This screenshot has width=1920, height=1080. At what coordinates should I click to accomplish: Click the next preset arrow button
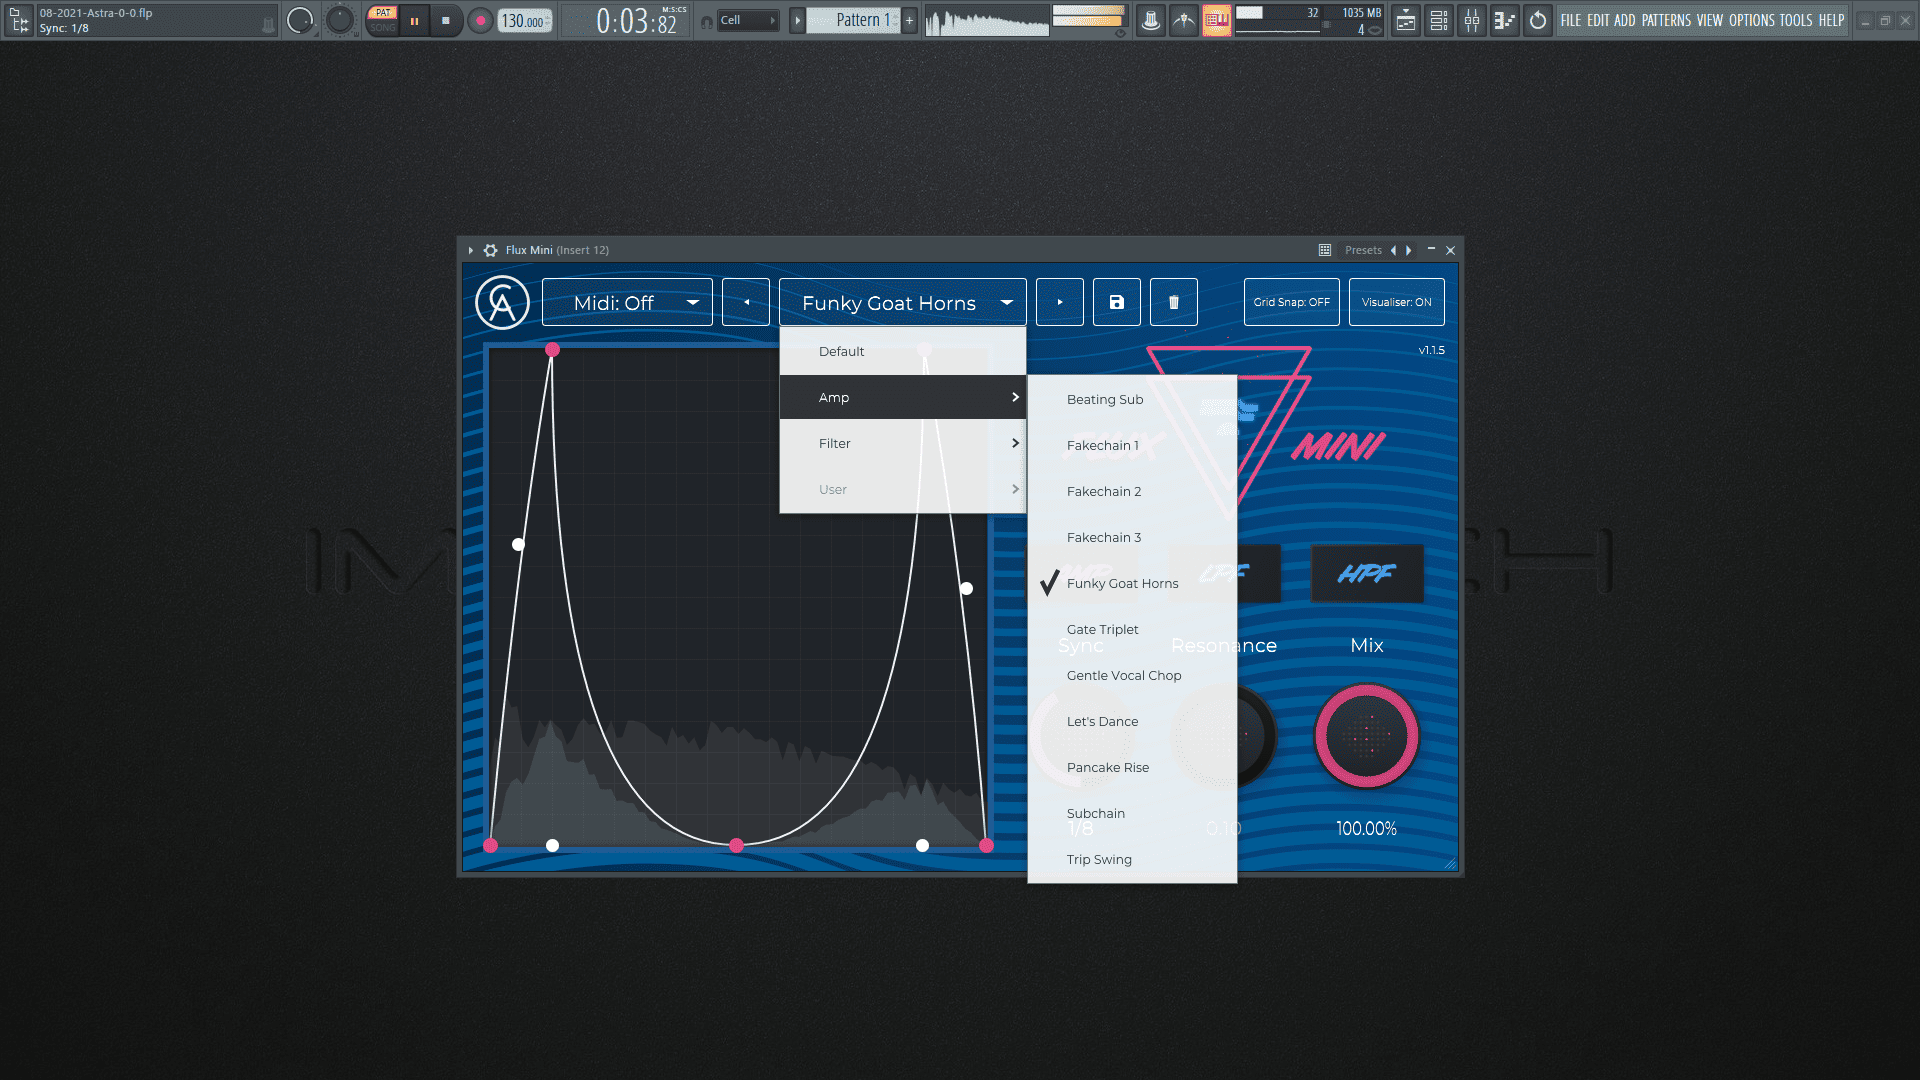[1060, 302]
